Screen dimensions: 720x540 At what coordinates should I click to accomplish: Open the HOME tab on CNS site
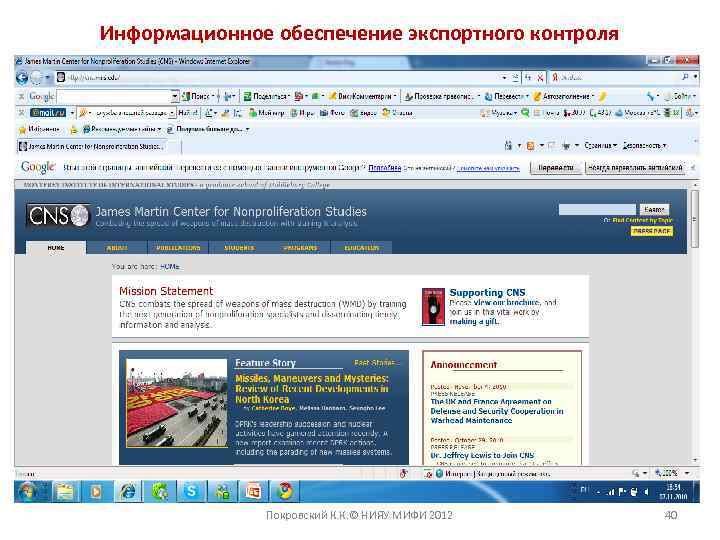56,248
